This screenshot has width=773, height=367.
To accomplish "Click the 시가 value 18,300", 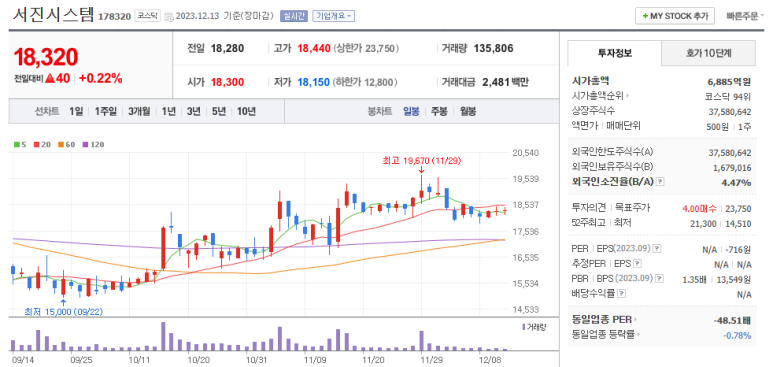I will [227, 82].
